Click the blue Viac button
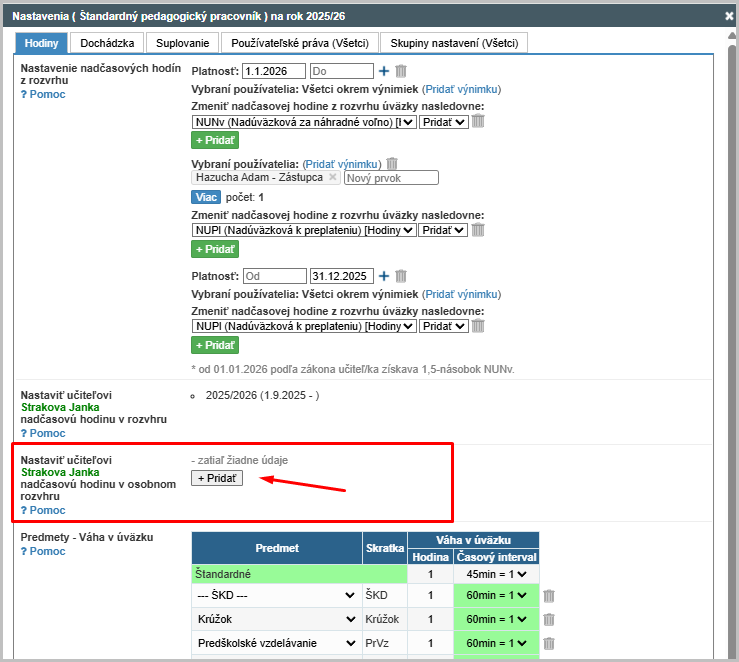The image size is (739, 662). click(x=205, y=197)
